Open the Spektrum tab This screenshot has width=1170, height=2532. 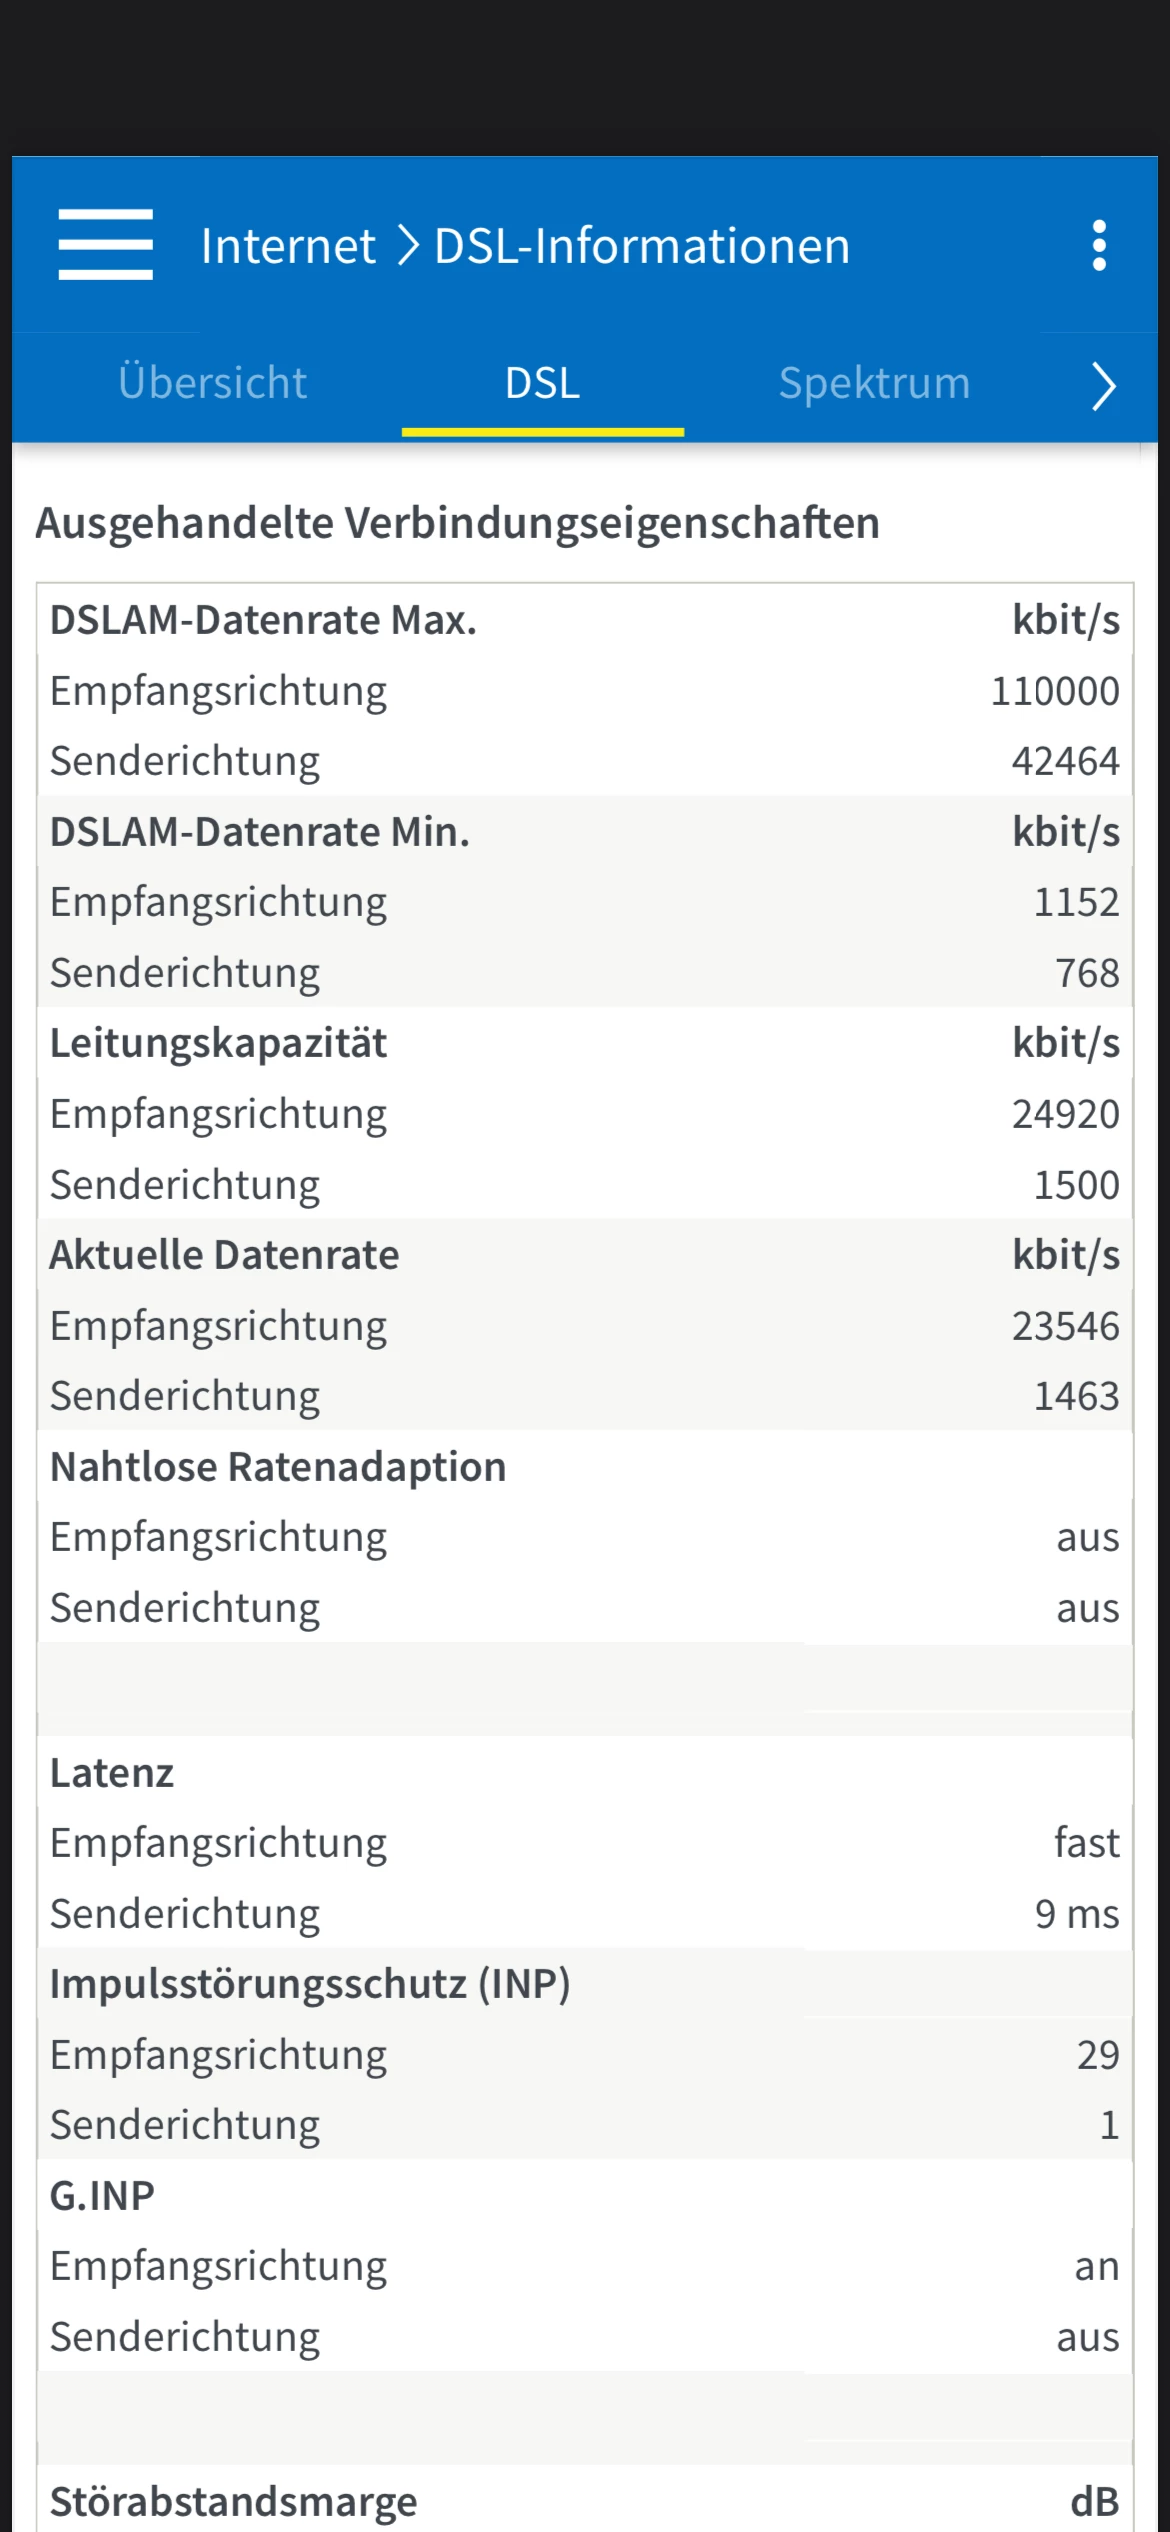[874, 384]
